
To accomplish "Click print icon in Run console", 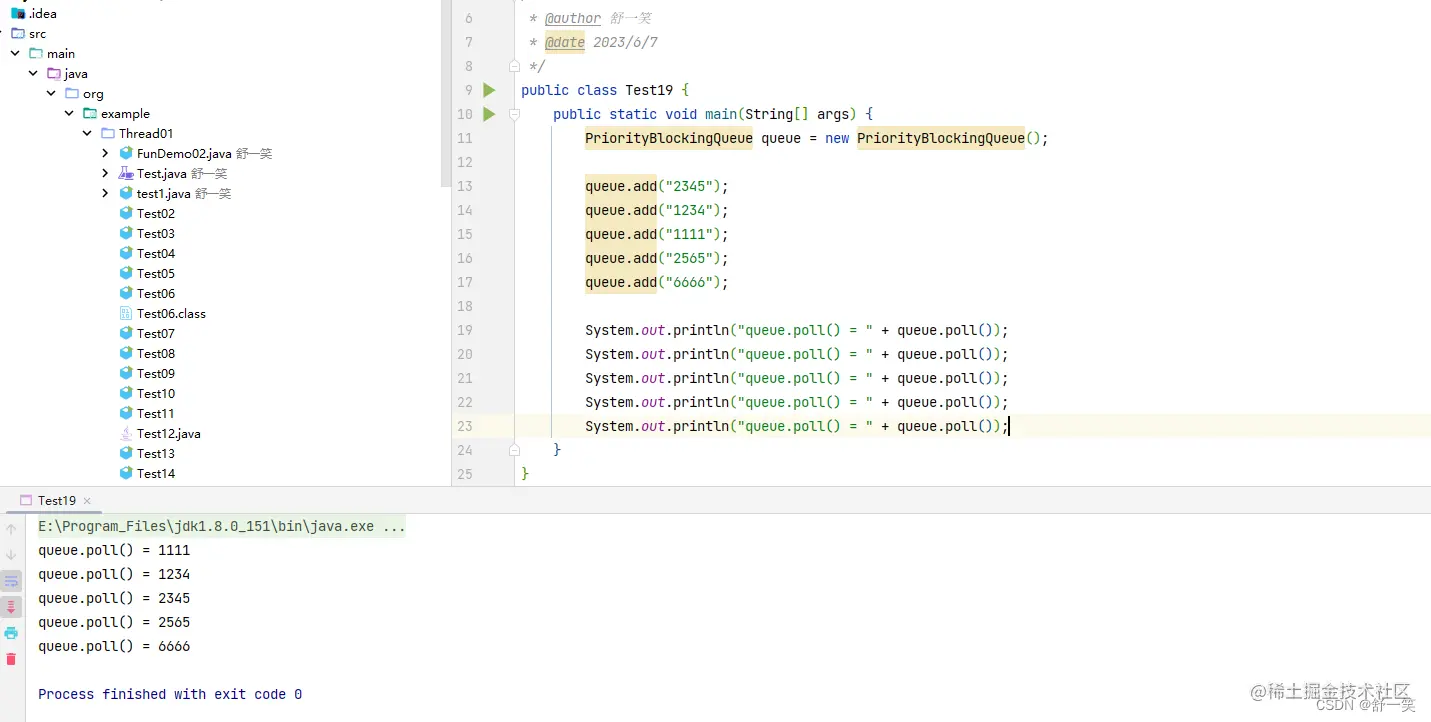I will point(11,633).
